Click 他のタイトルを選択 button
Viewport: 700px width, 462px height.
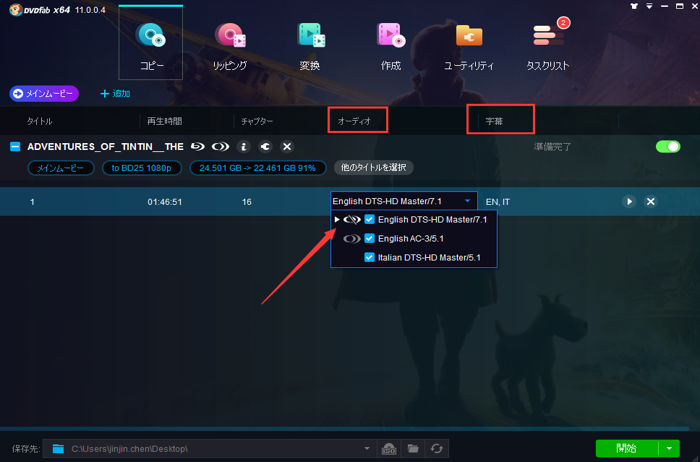pyautogui.click(x=374, y=168)
